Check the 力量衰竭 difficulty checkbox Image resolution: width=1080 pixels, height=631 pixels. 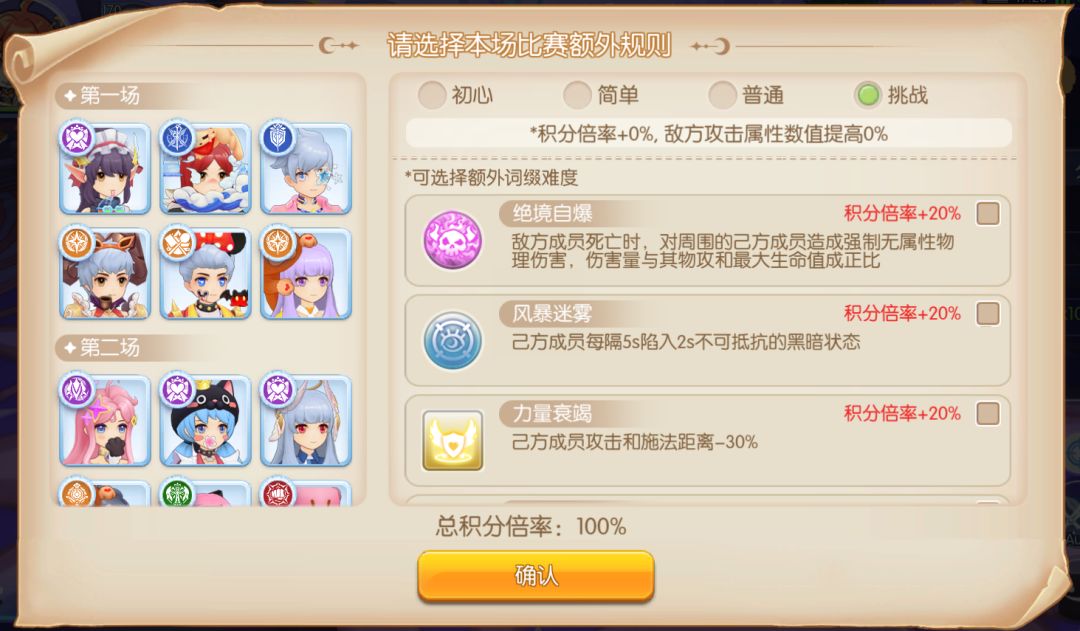(x=988, y=413)
